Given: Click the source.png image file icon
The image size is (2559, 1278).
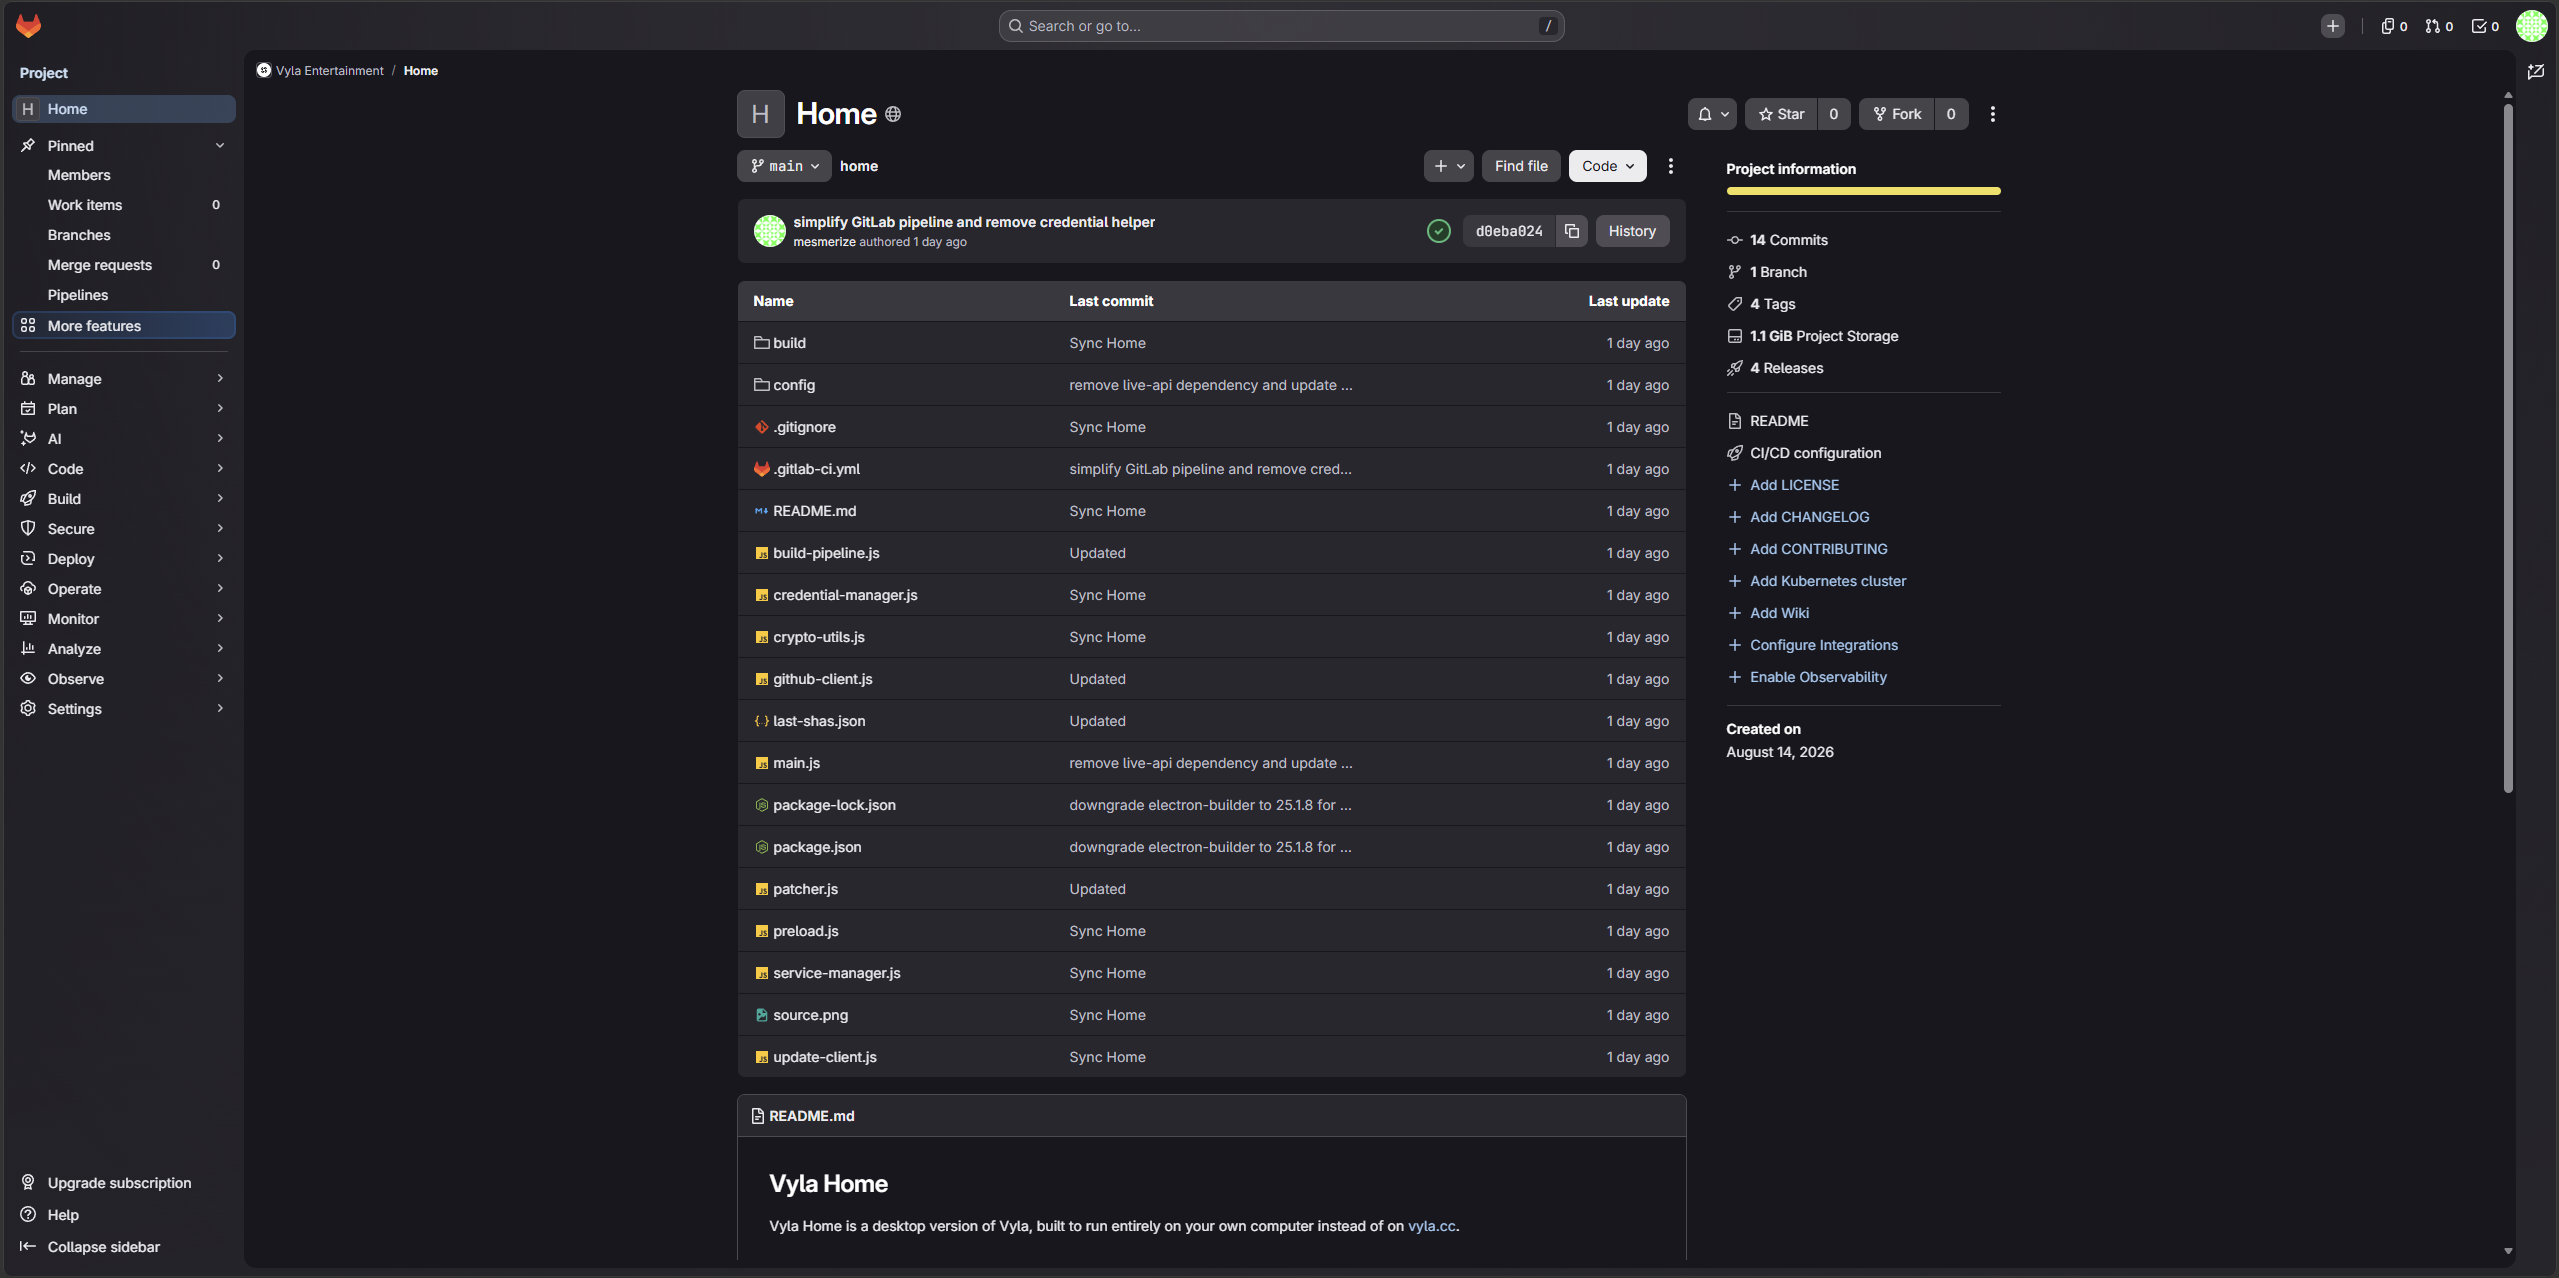Looking at the screenshot, I should coord(762,1015).
